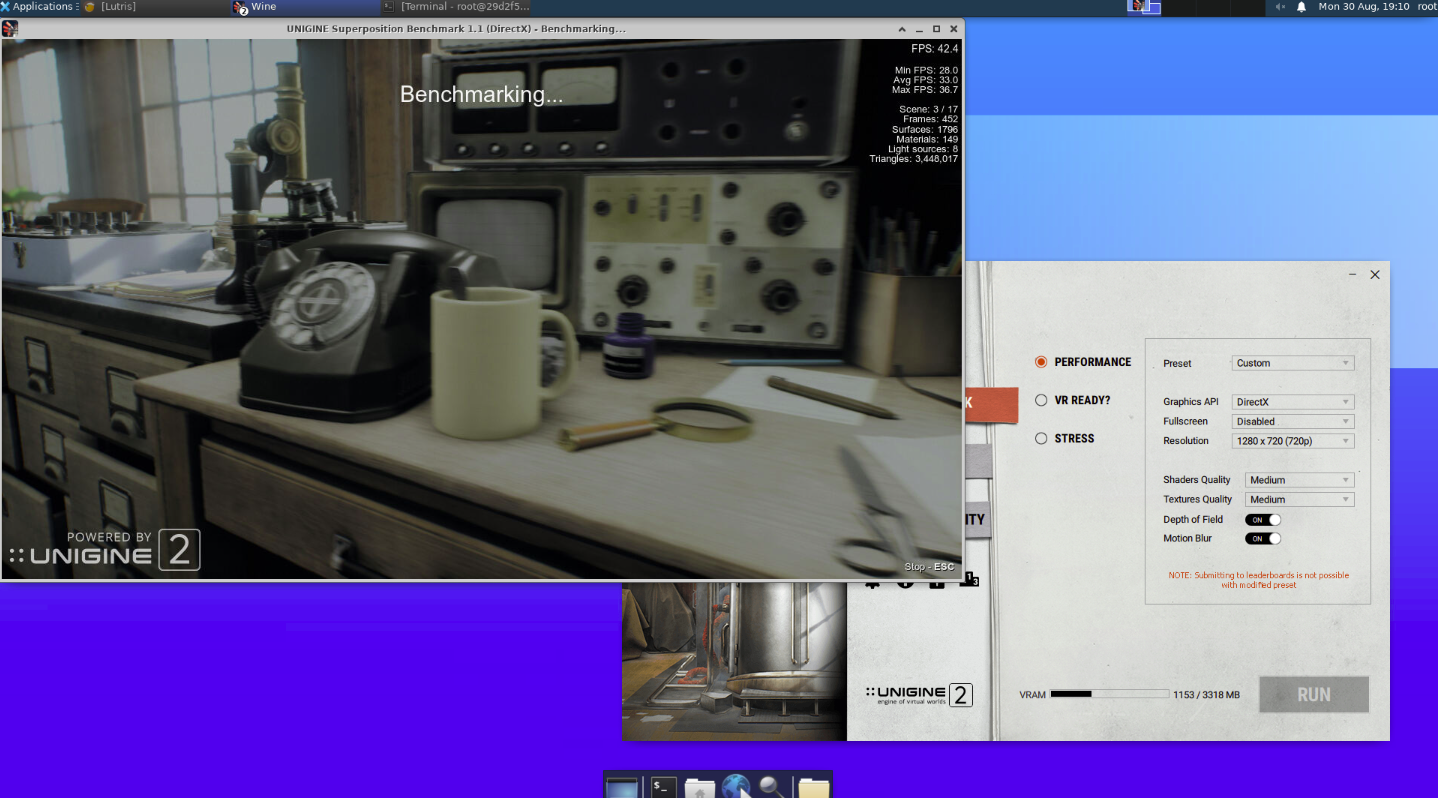1438x798 pixels.
Task: Click the Surfaces: 1796 stat
Action: [925, 129]
